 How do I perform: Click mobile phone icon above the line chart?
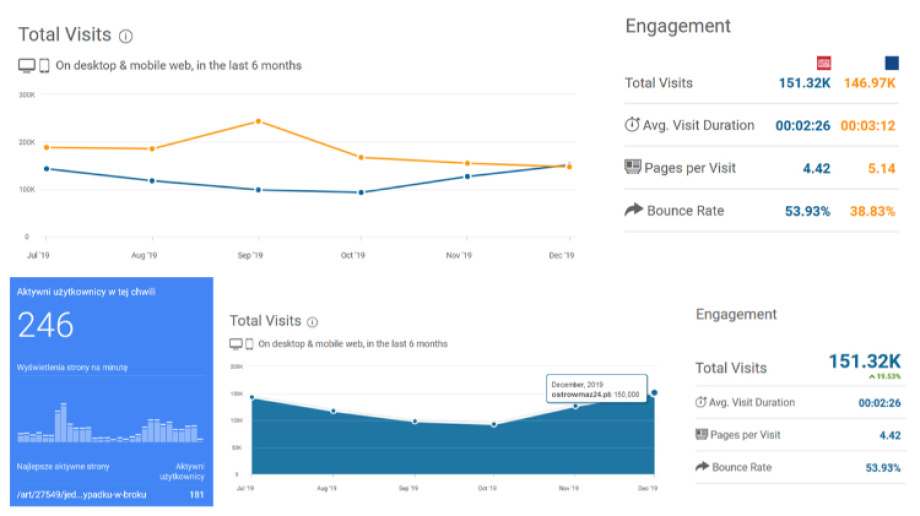44,66
